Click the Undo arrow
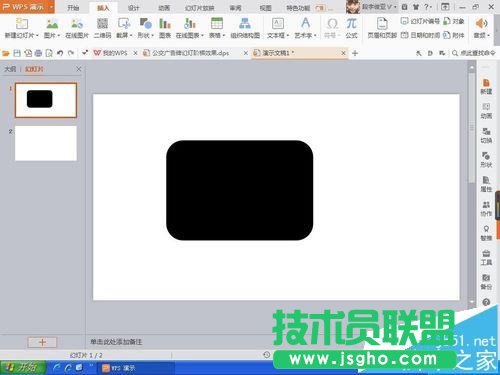 click(x=60, y=53)
